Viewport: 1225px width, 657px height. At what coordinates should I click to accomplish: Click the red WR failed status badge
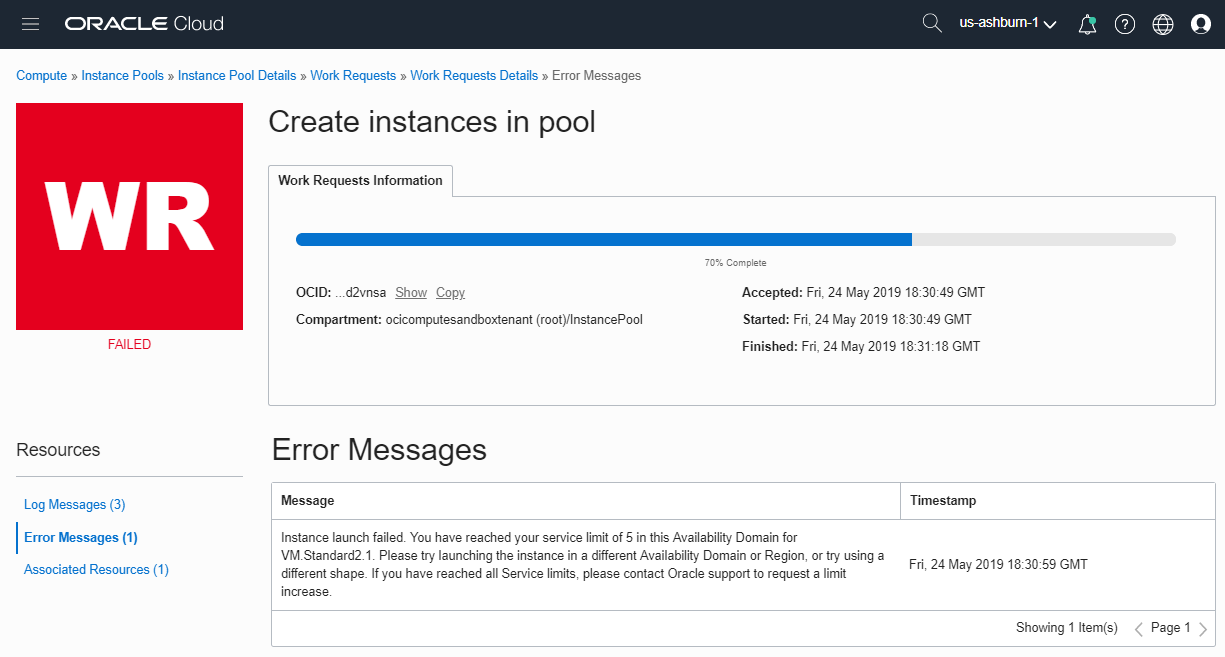(128, 216)
